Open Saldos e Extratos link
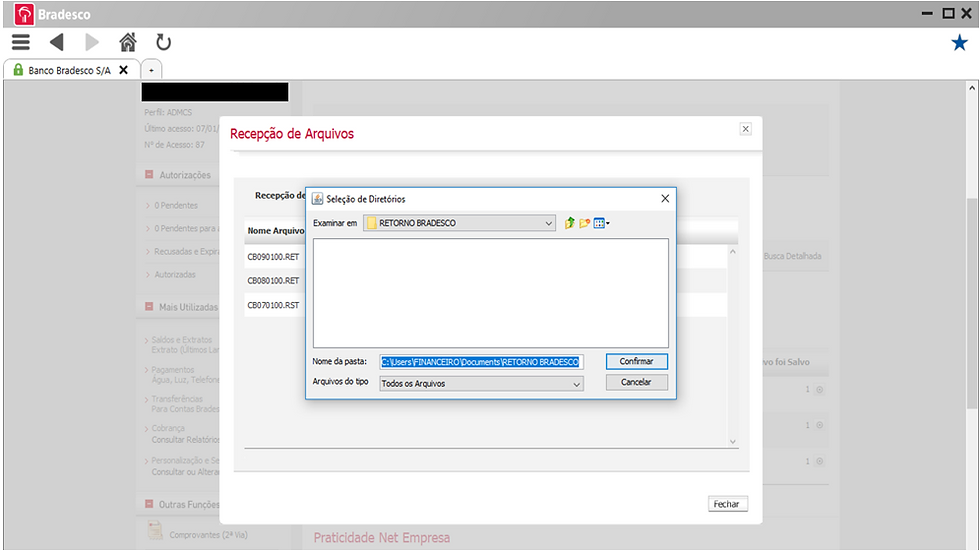Viewport: 980px width, 551px height. (x=182, y=340)
